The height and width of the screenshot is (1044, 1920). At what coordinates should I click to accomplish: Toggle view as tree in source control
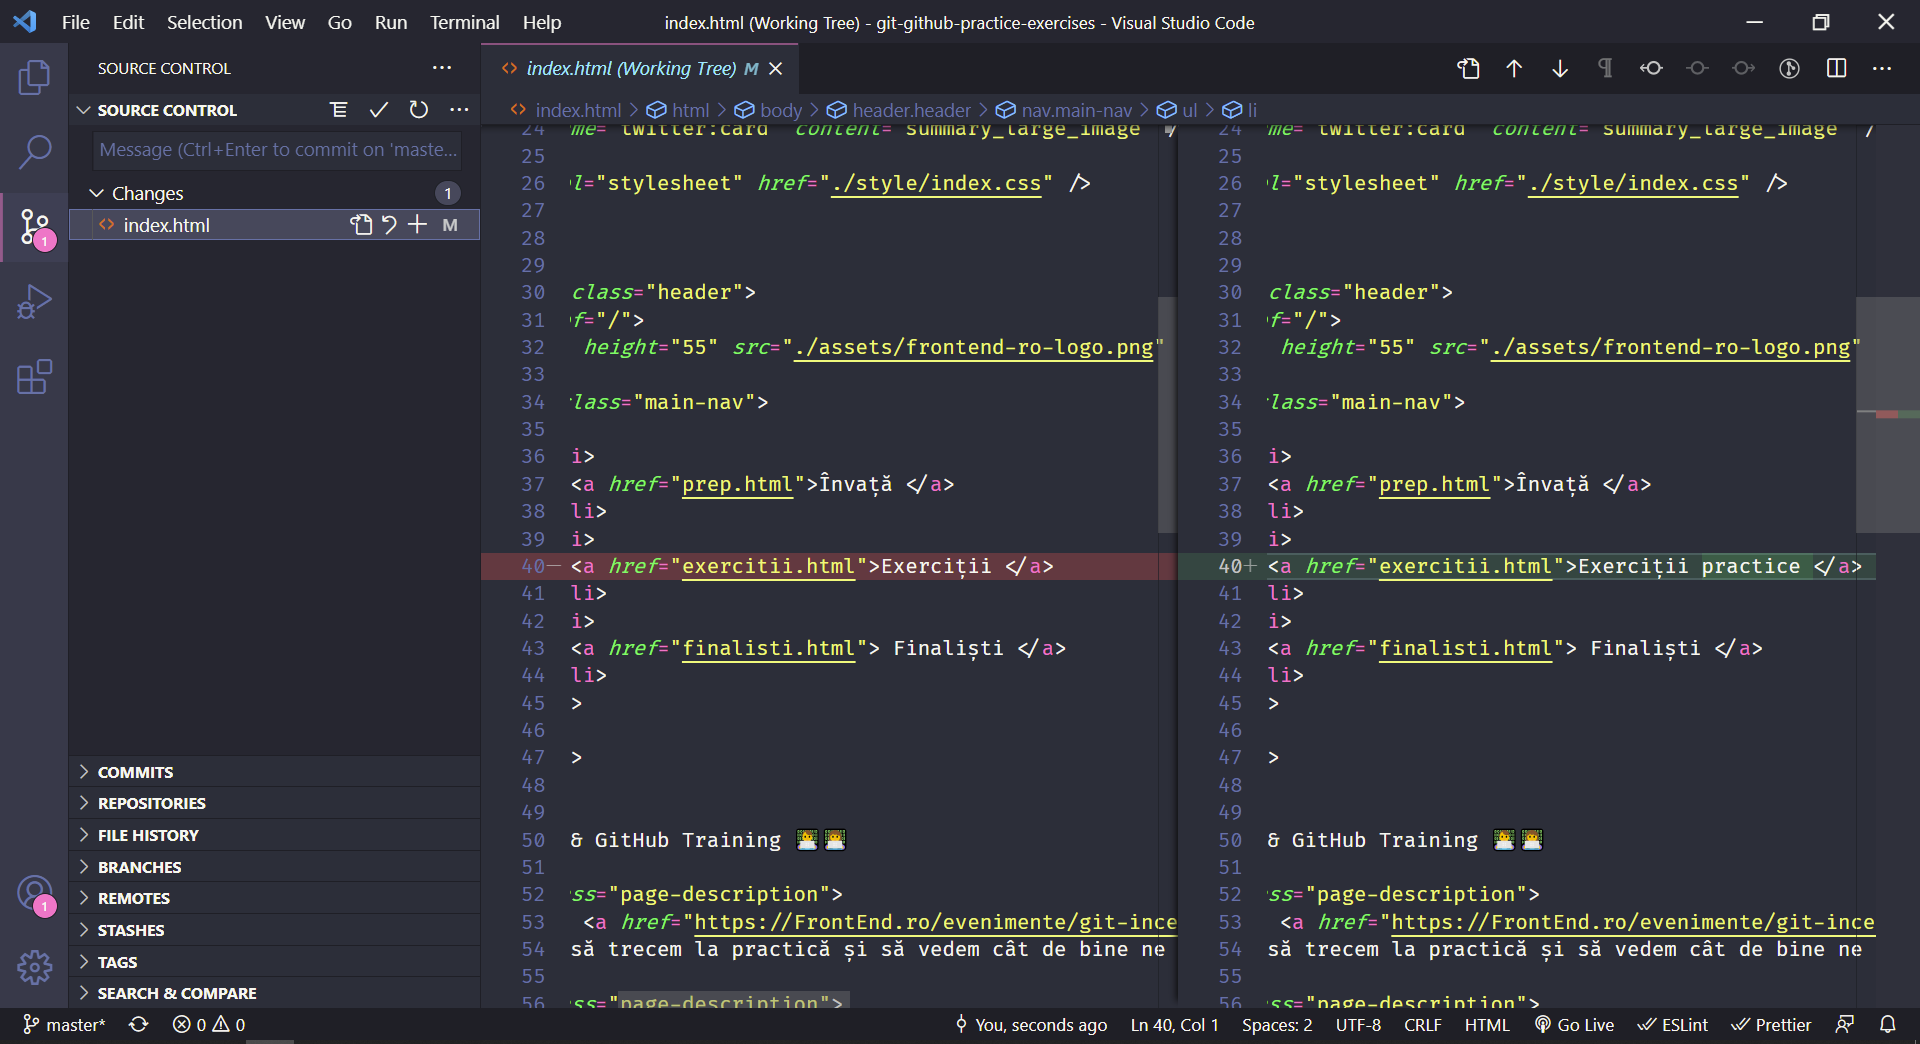339,110
